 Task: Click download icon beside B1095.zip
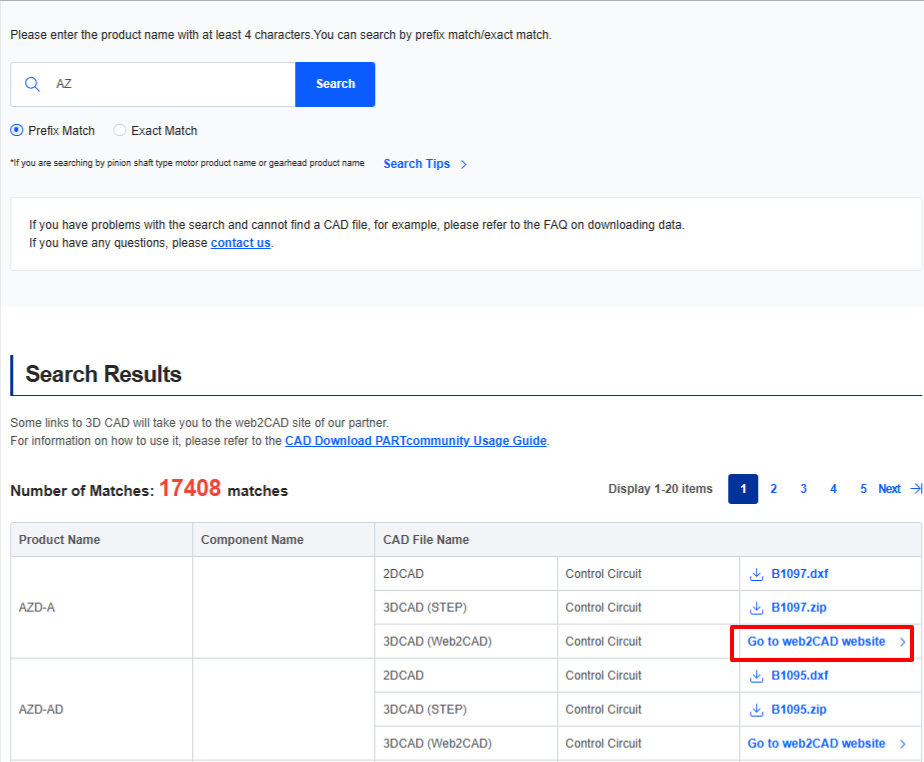click(x=756, y=710)
